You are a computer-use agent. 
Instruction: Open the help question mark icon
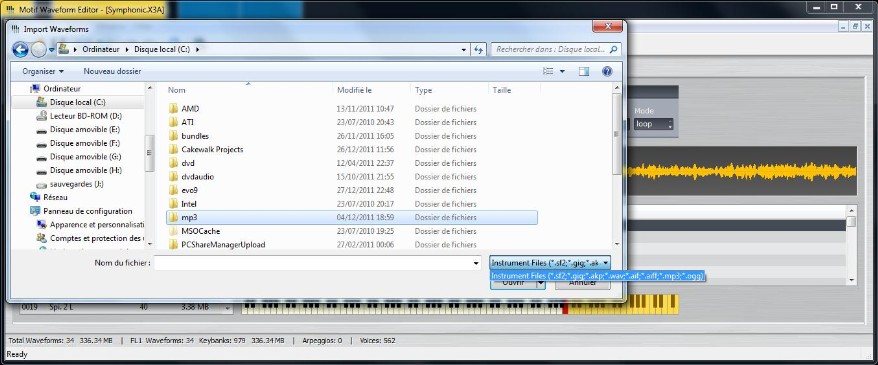point(606,72)
